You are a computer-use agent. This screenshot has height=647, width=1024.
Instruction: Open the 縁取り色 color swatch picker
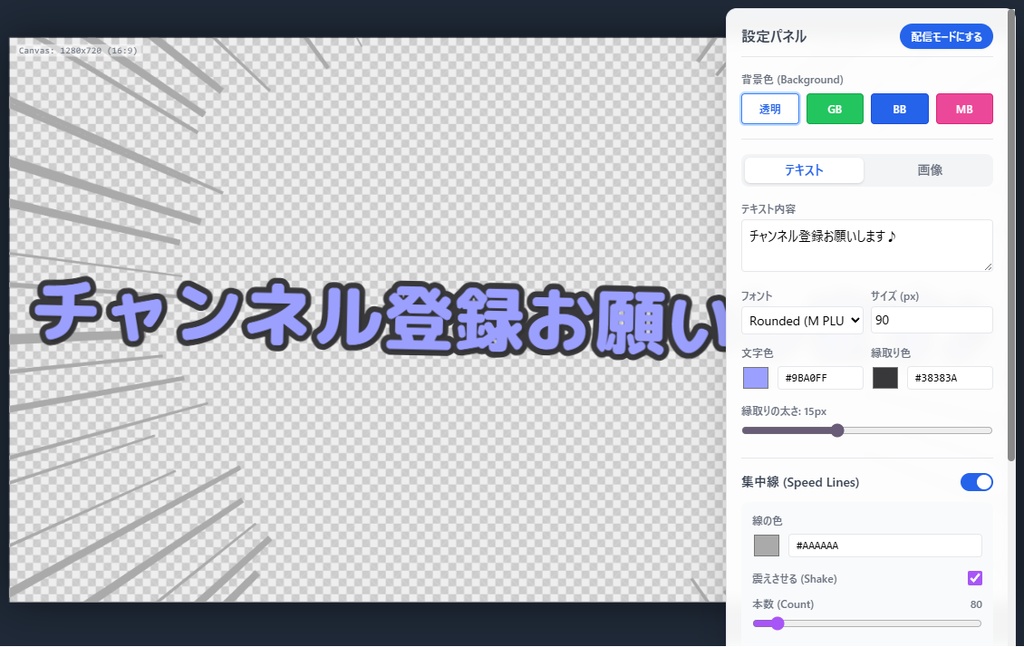click(x=885, y=377)
